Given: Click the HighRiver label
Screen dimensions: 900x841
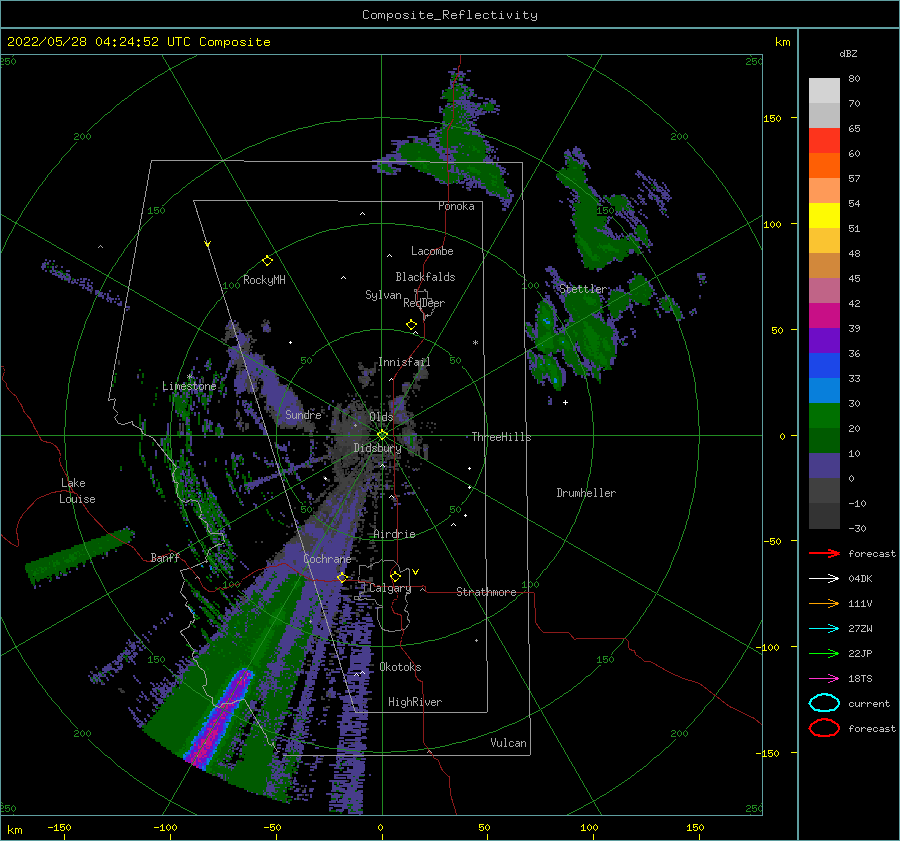Looking at the screenshot, I should click(x=414, y=702).
